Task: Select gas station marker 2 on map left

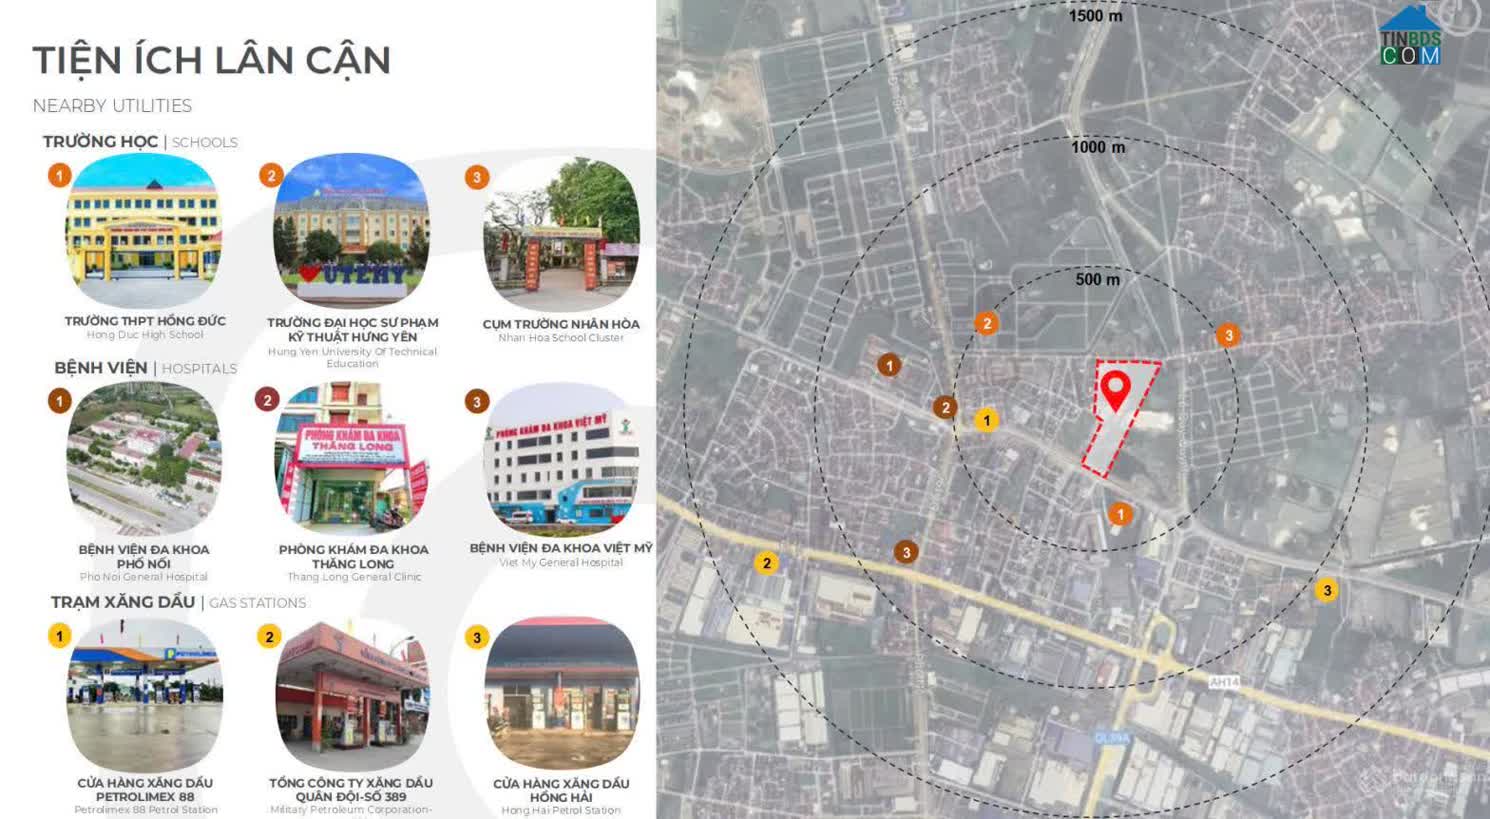Action: 767,563
